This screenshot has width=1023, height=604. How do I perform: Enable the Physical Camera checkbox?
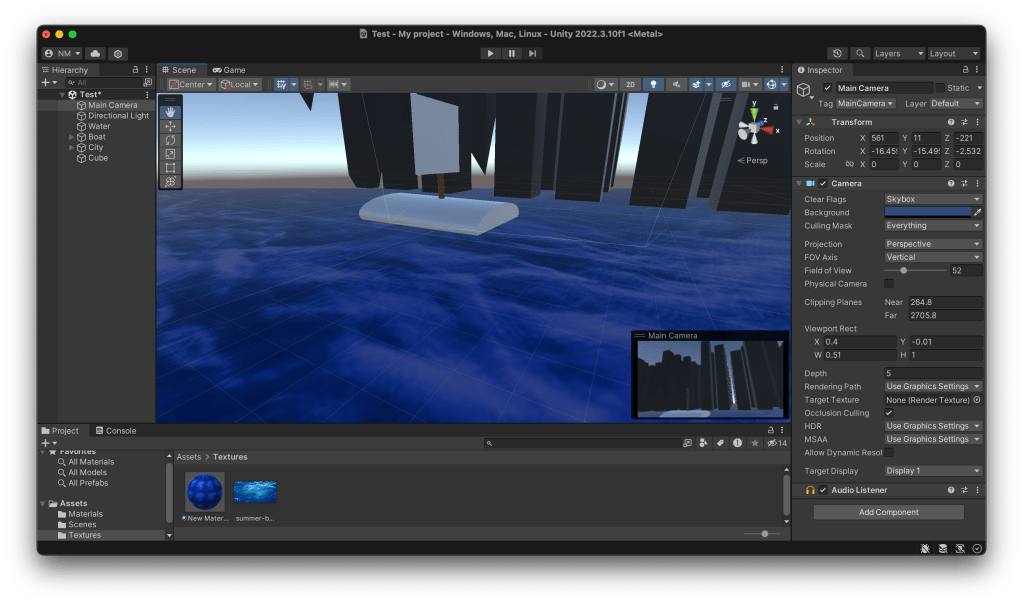pyautogui.click(x=889, y=284)
